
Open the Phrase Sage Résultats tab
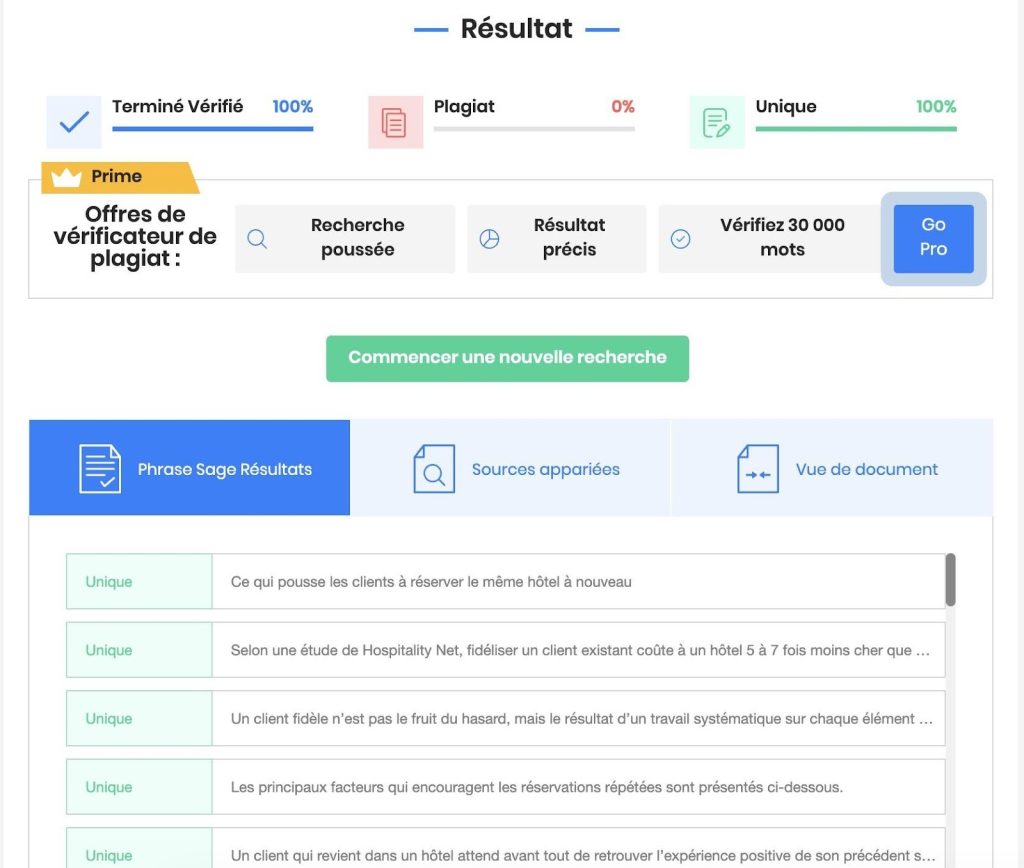tap(189, 468)
